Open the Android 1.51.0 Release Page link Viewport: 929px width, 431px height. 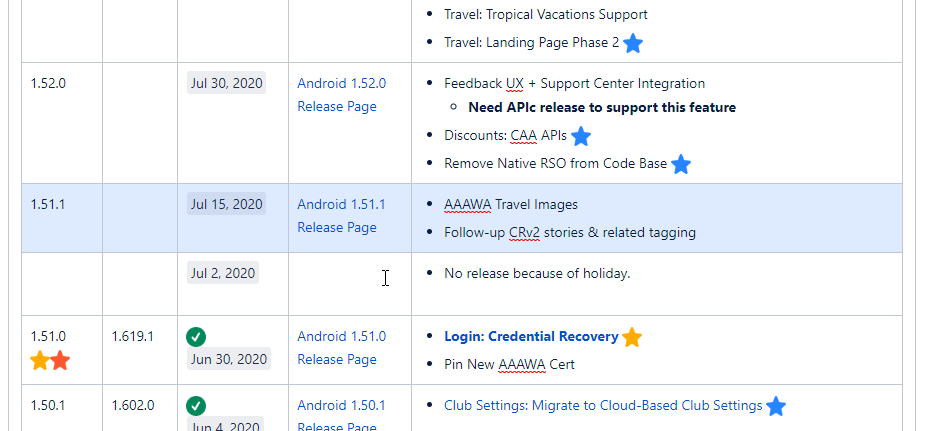[341, 348]
